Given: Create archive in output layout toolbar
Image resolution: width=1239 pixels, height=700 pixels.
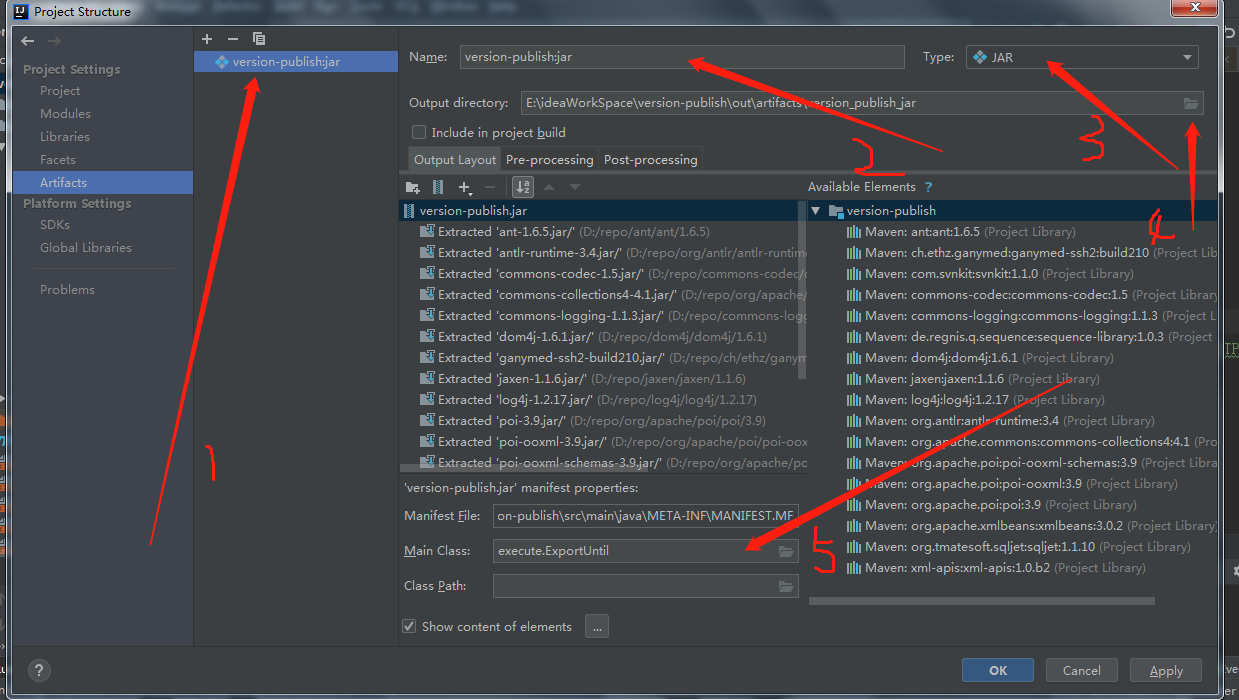Looking at the screenshot, I should pyautogui.click(x=438, y=187).
